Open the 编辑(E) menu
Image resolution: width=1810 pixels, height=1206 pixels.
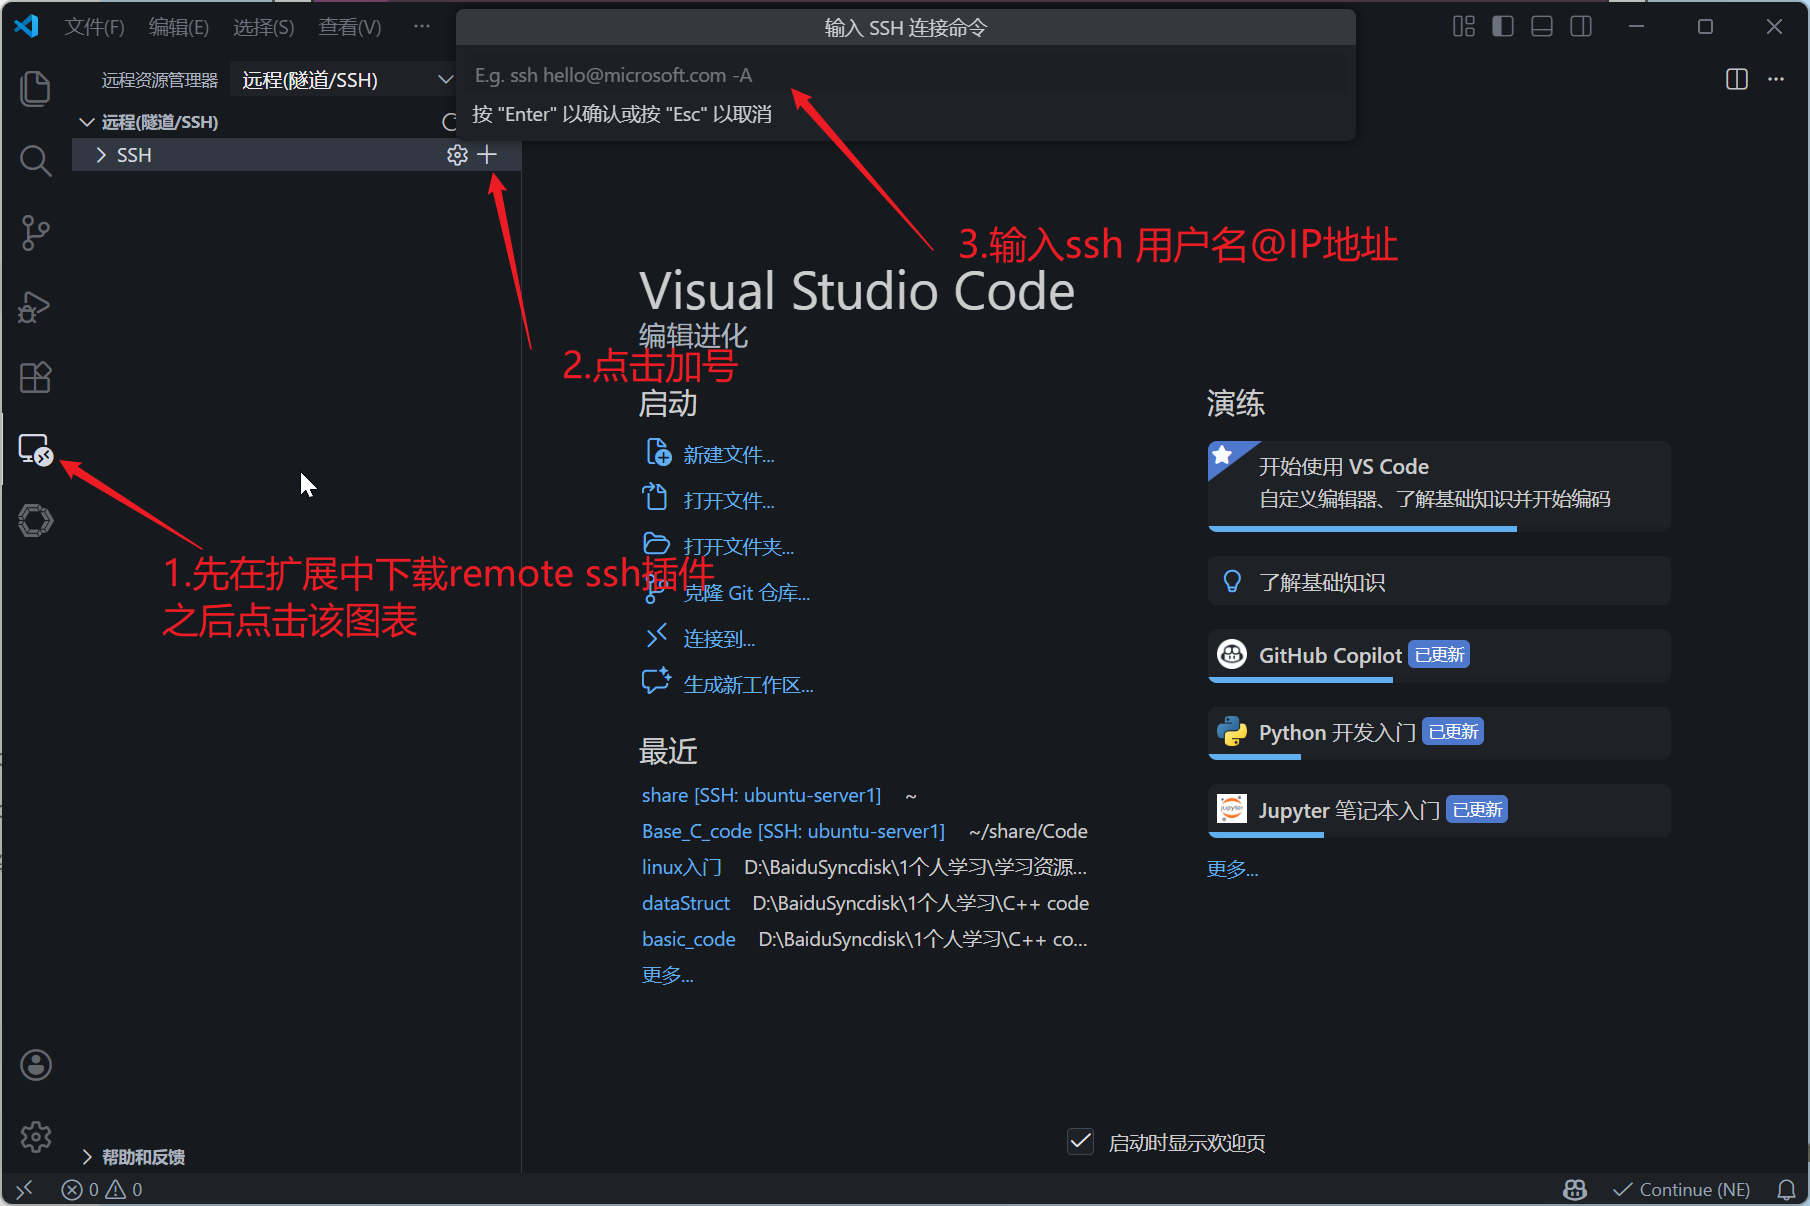coord(179,27)
